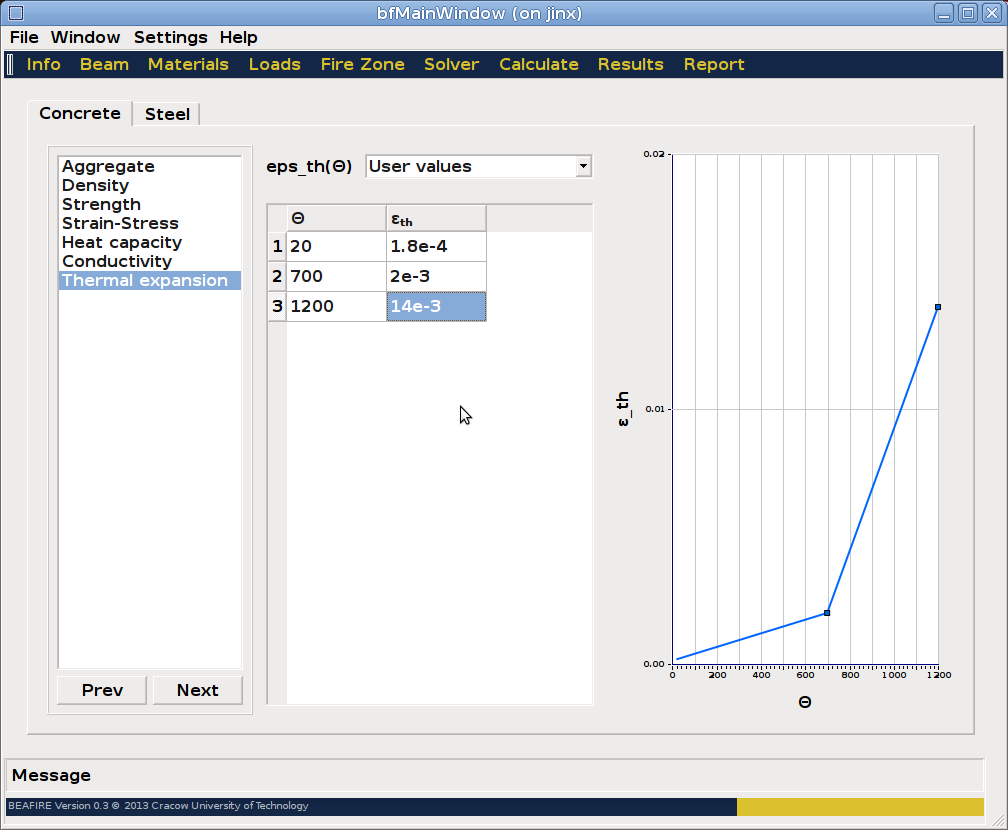Switch to the Steel tab

pos(167,114)
